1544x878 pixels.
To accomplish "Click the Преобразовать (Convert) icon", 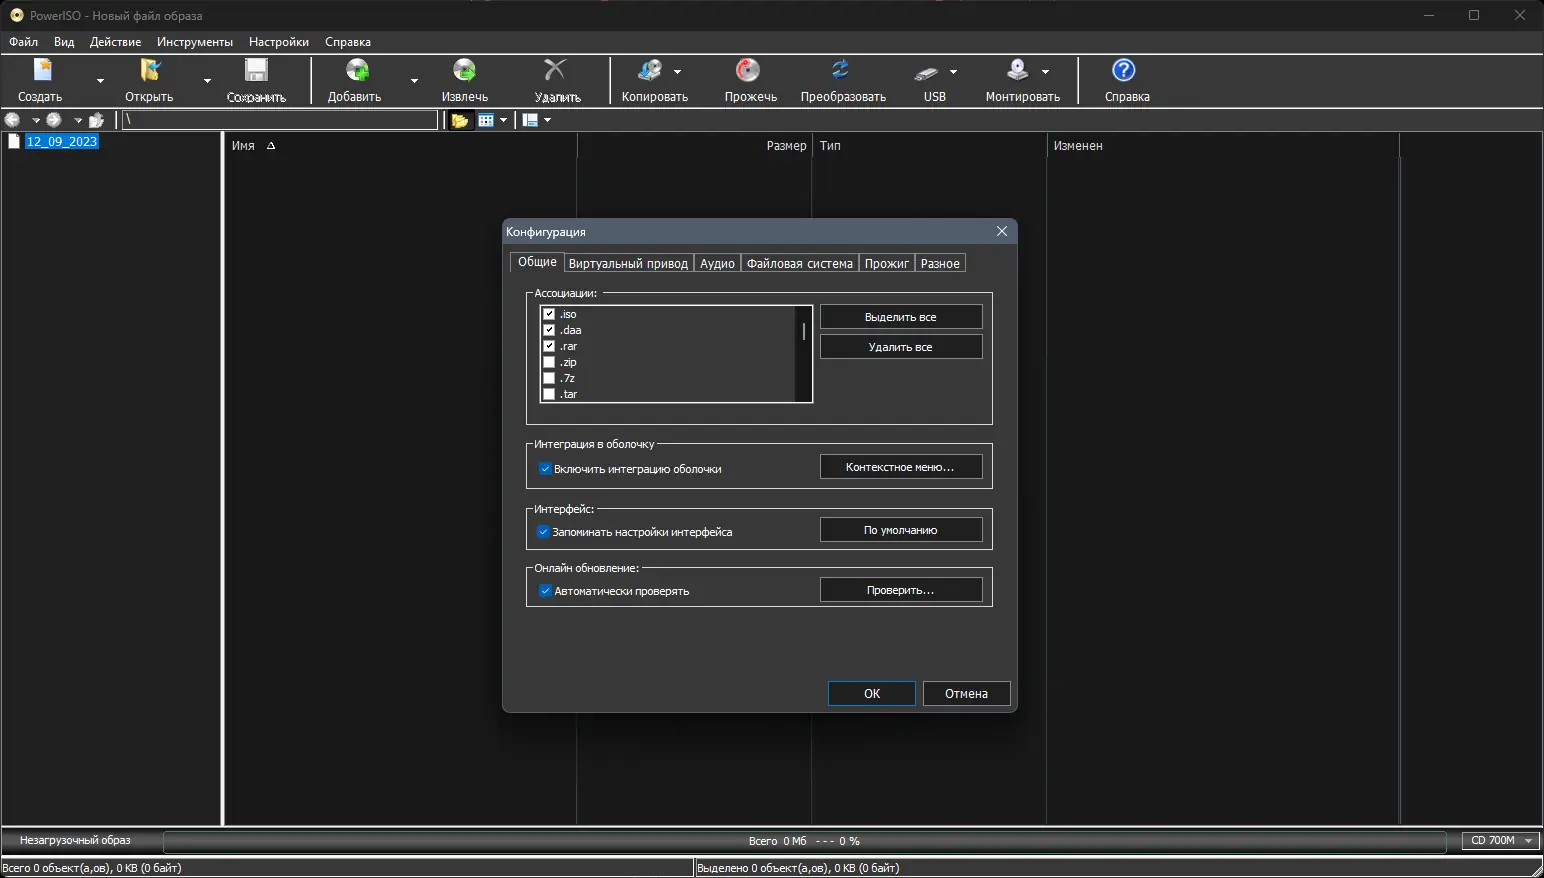I will click(x=841, y=69).
